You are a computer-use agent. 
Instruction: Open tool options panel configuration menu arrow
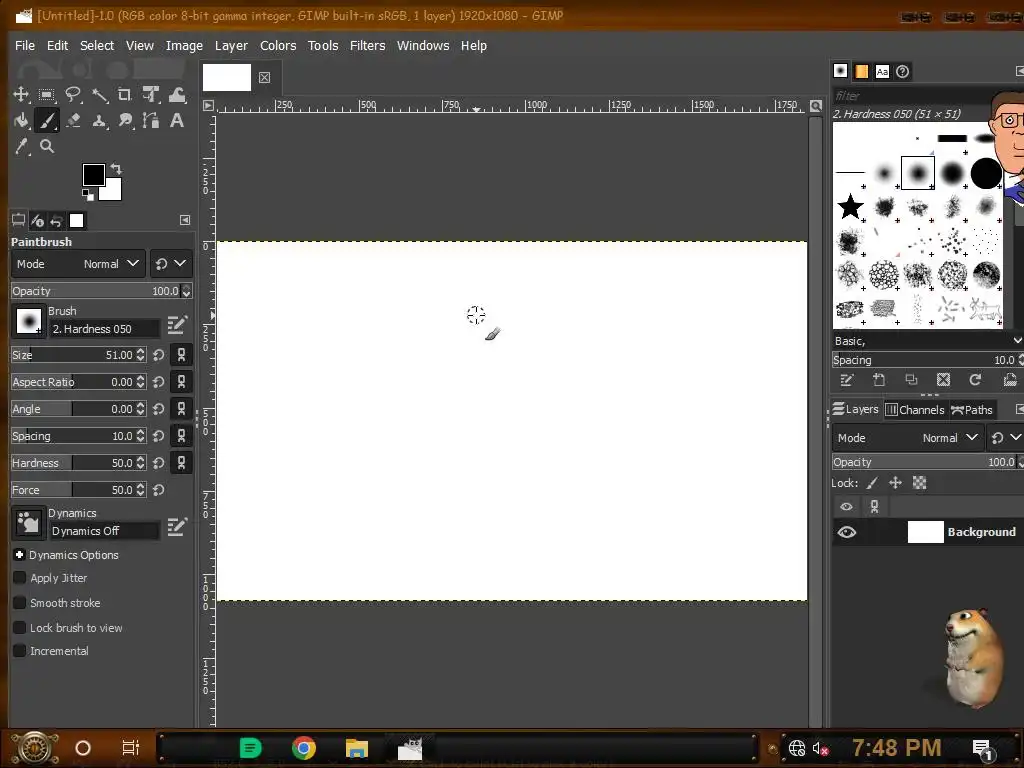[185, 220]
